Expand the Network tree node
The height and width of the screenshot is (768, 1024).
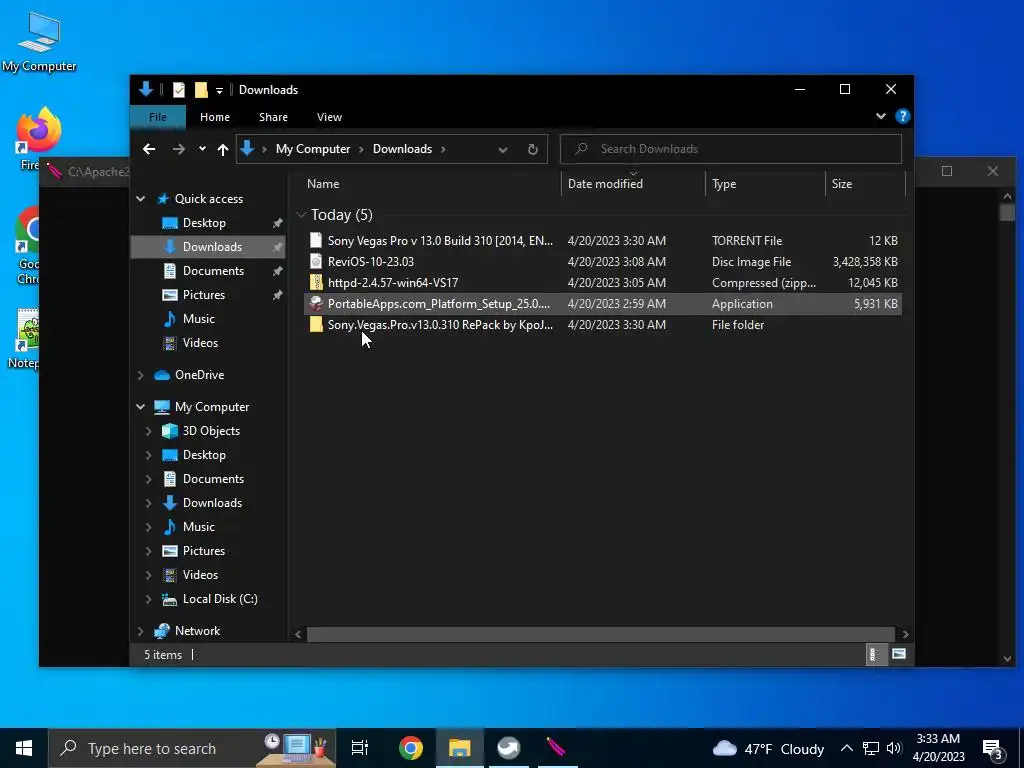click(140, 631)
